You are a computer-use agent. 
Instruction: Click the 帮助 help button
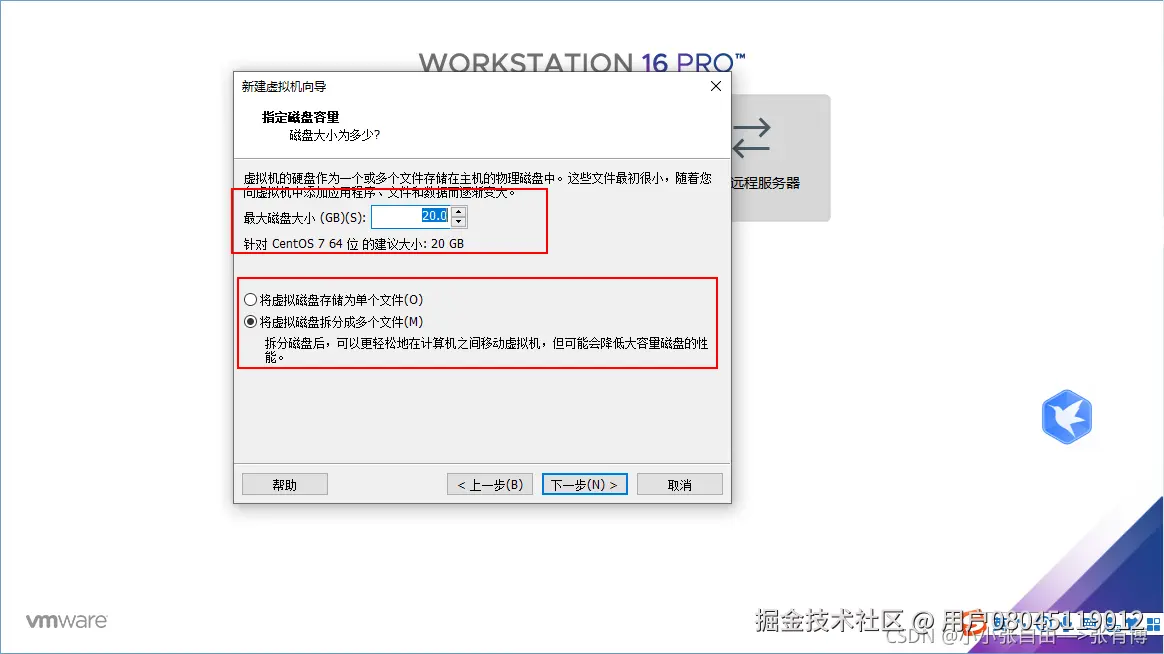click(x=284, y=485)
